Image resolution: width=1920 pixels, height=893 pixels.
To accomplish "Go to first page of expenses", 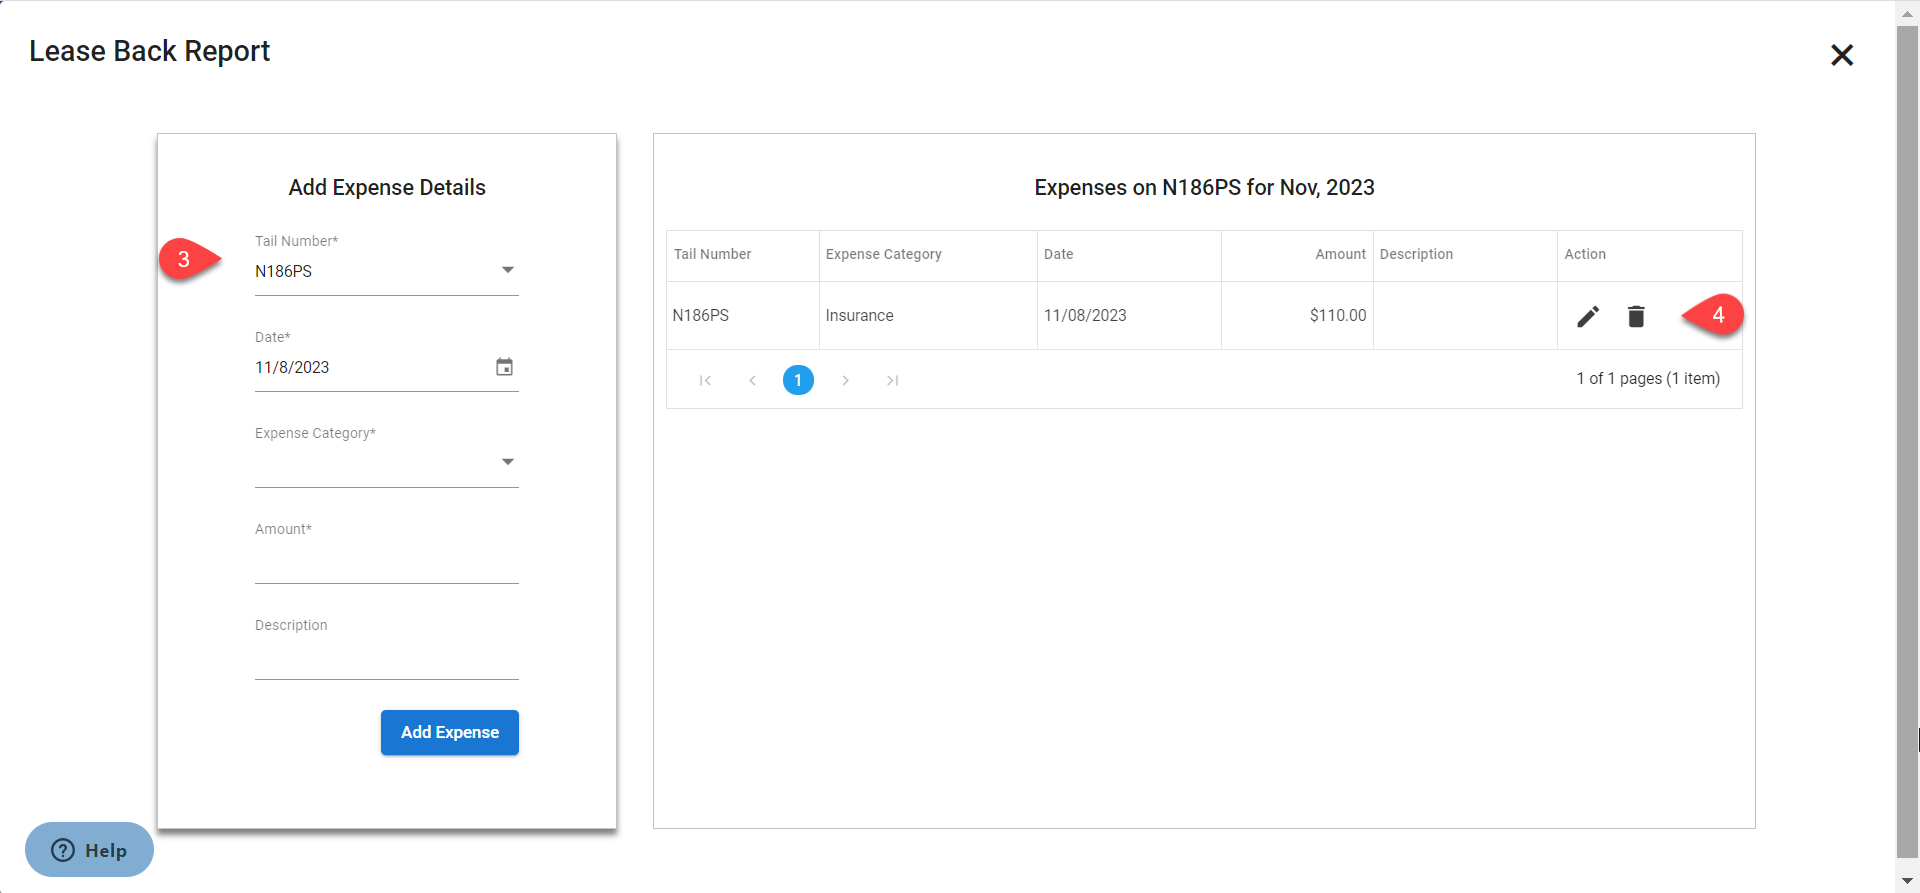I will coord(705,380).
